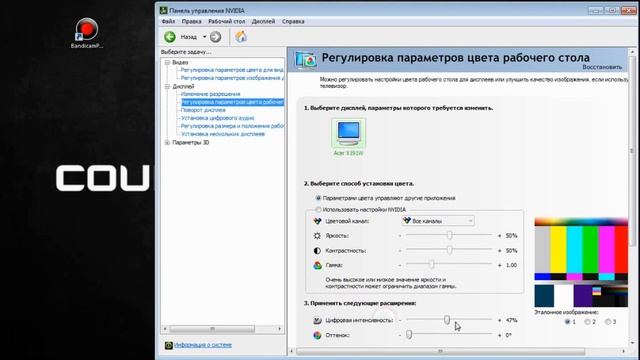This screenshot has width=640, height=360.
Task: Click minus sign beside contrast slider
Action: click(400, 251)
